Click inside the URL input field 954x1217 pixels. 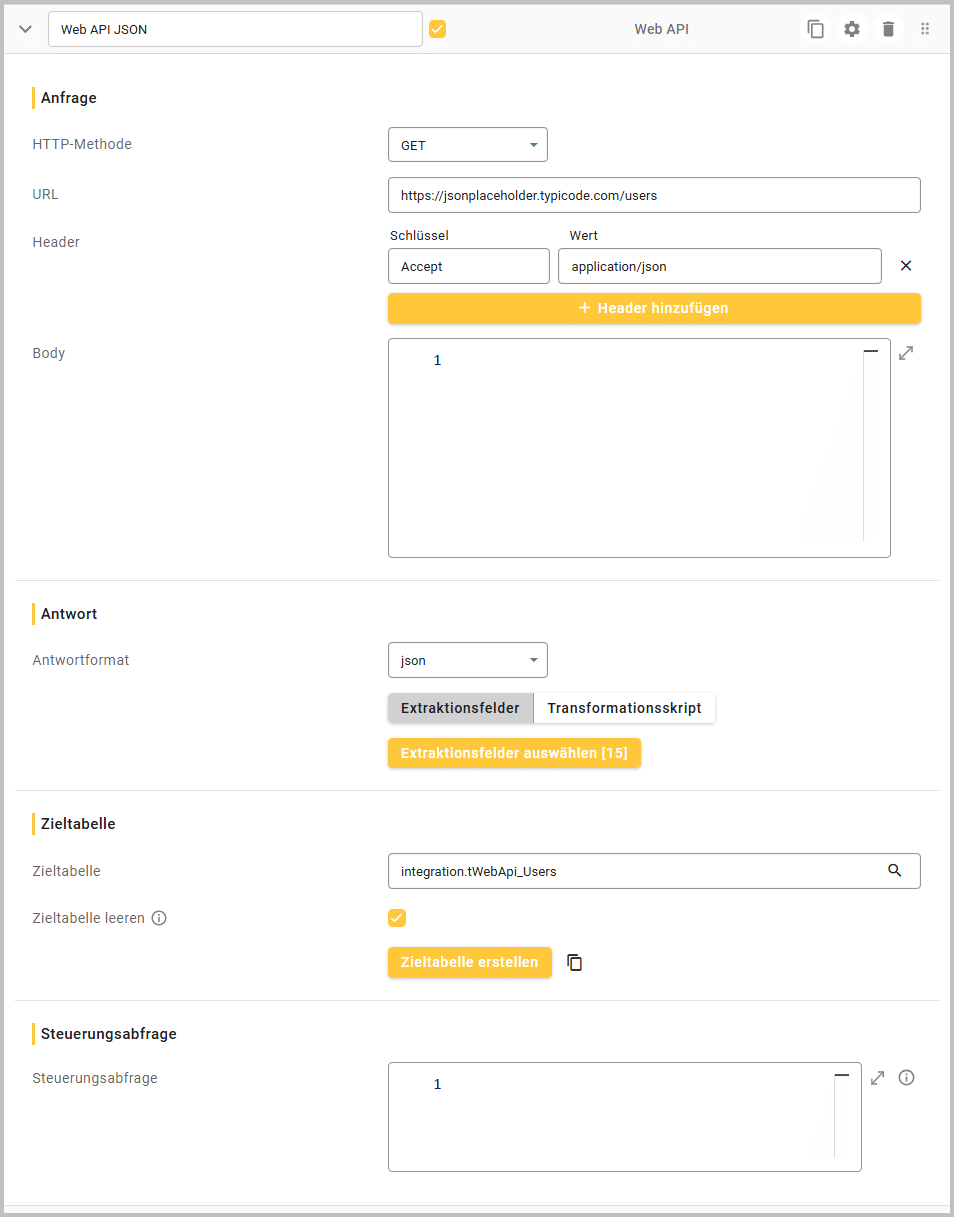[x=654, y=194]
